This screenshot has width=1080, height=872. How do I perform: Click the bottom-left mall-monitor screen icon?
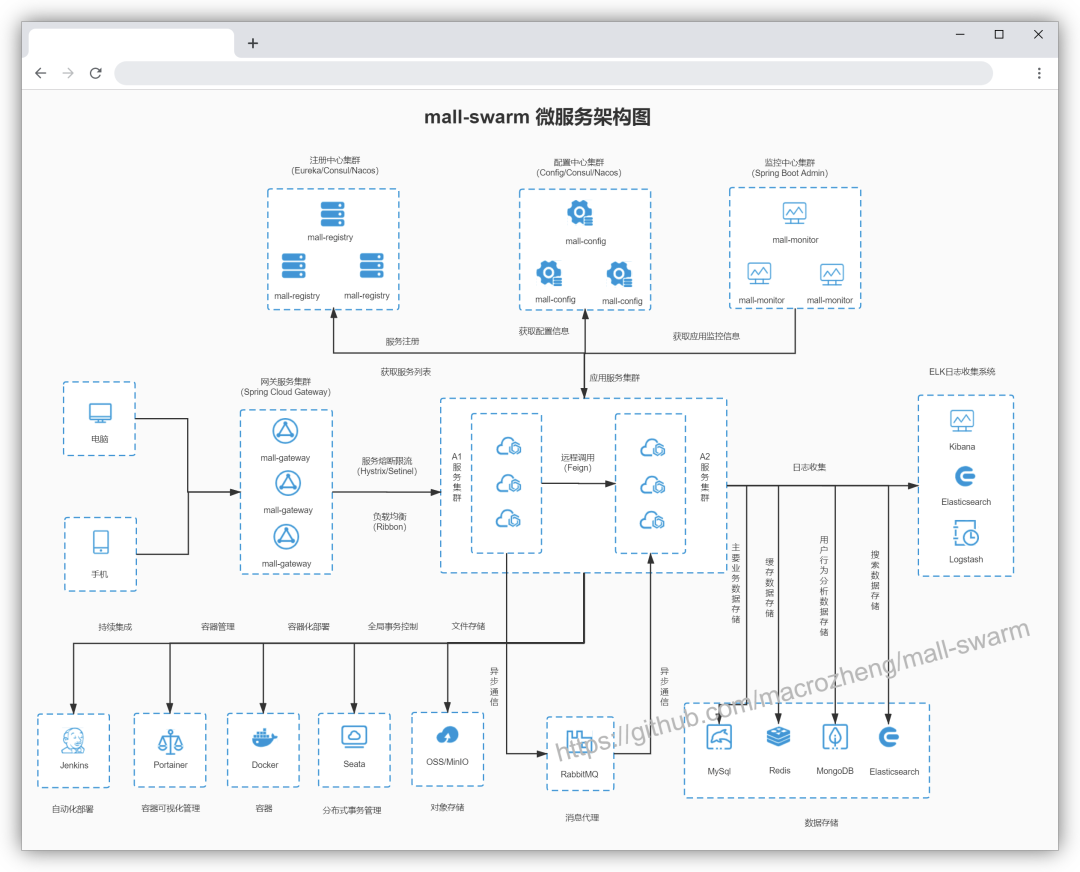[759, 273]
